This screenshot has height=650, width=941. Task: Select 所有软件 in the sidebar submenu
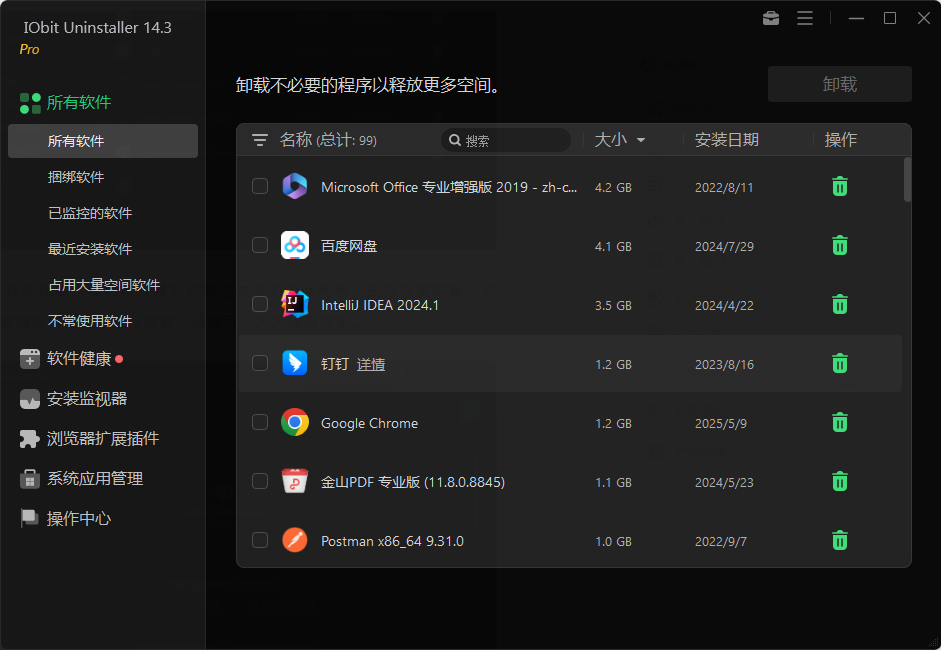coord(103,141)
